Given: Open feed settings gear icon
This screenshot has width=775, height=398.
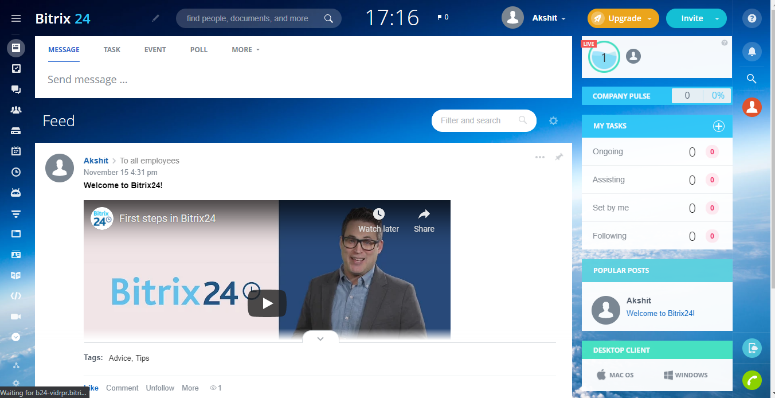Looking at the screenshot, I should pyautogui.click(x=554, y=121).
